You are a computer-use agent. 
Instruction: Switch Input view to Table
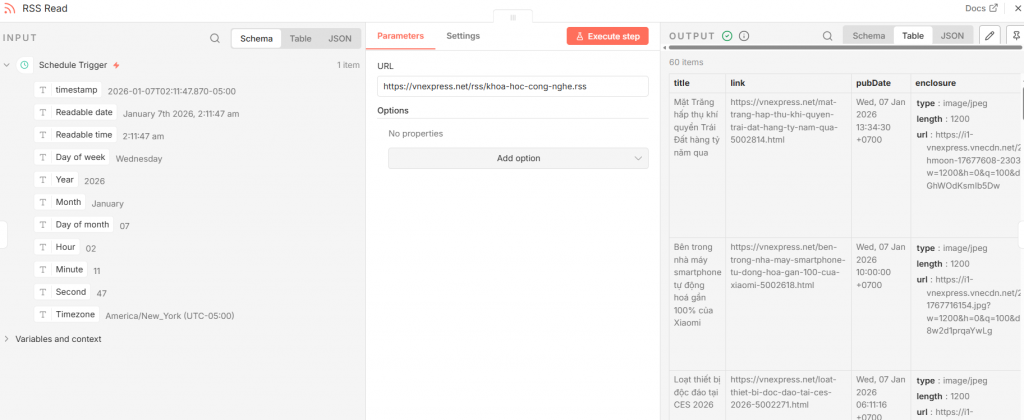point(300,38)
